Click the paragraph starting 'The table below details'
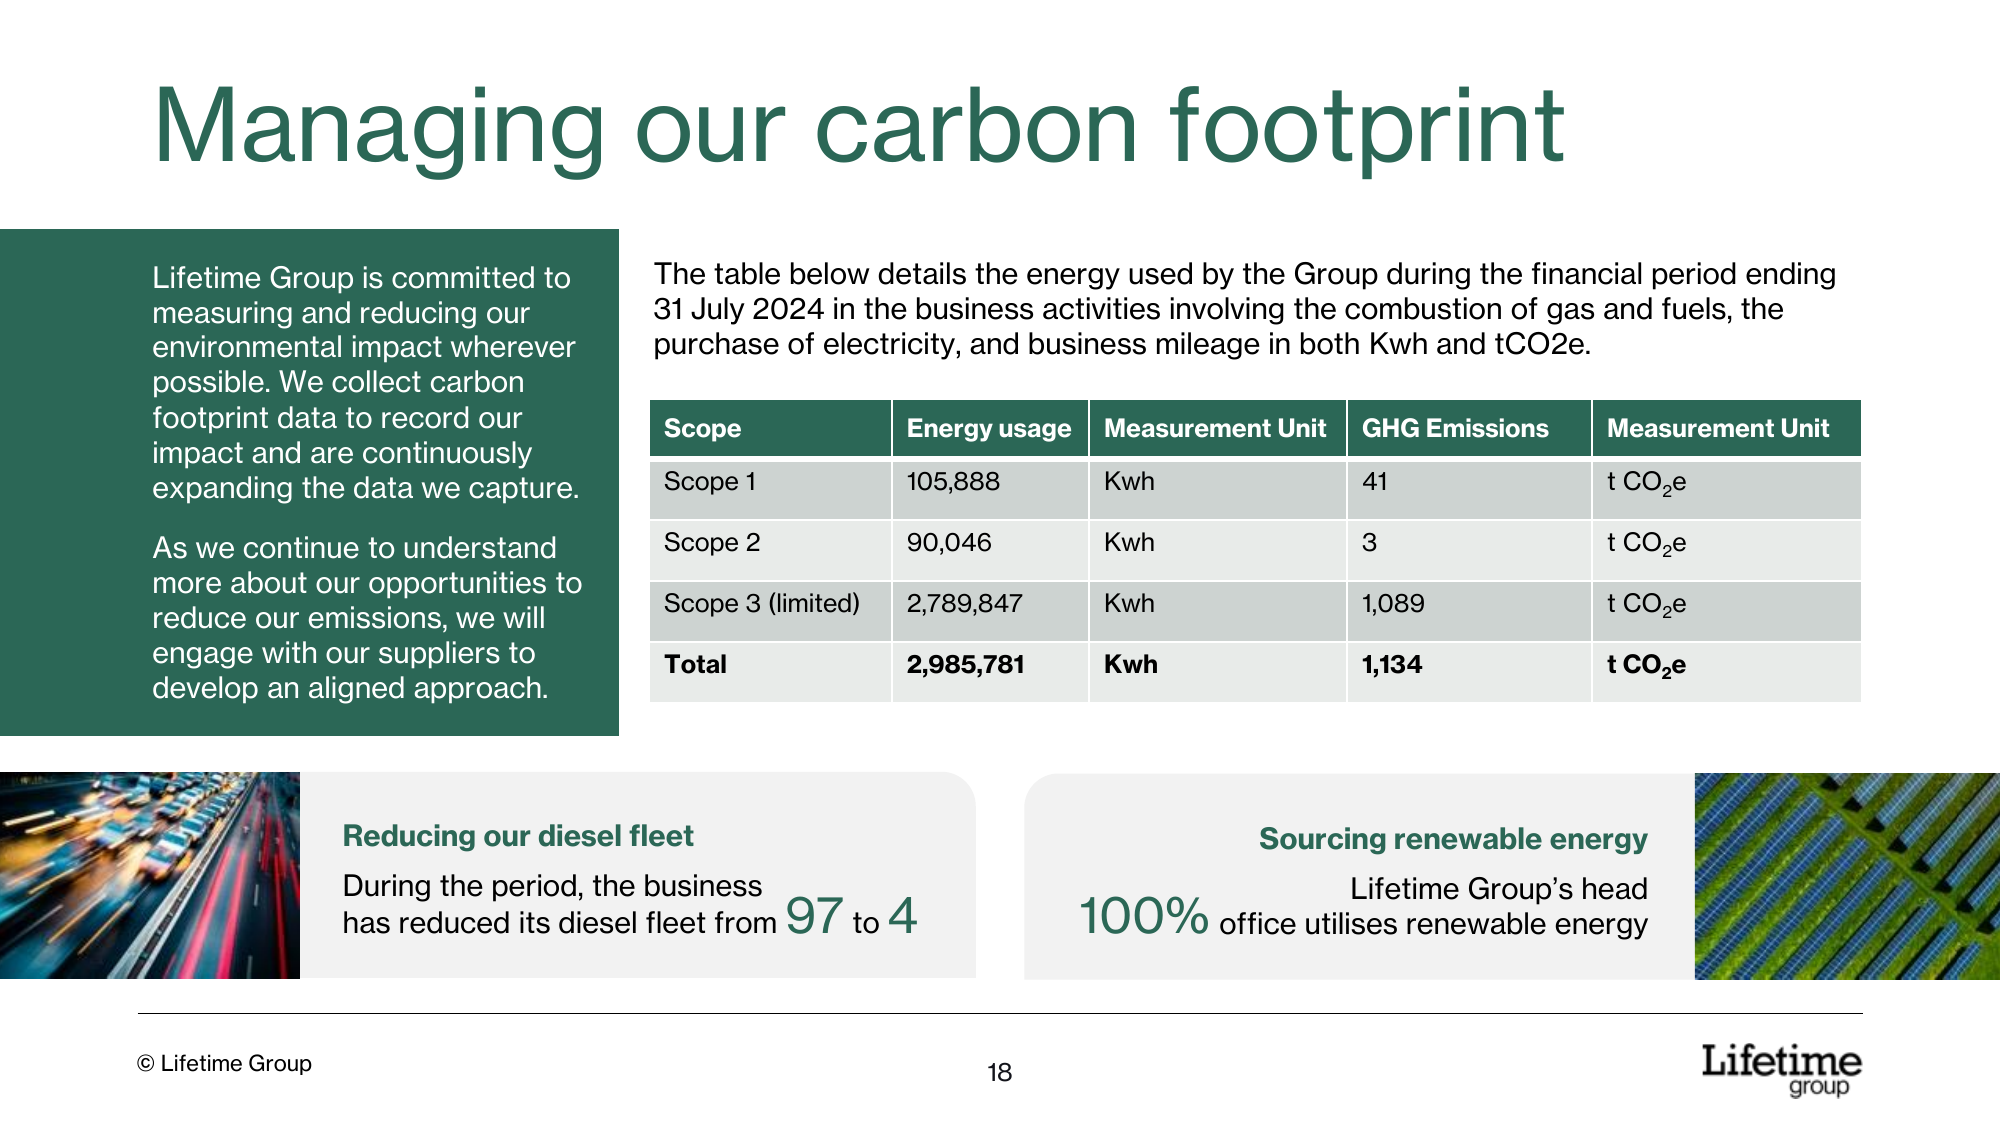 1245,309
